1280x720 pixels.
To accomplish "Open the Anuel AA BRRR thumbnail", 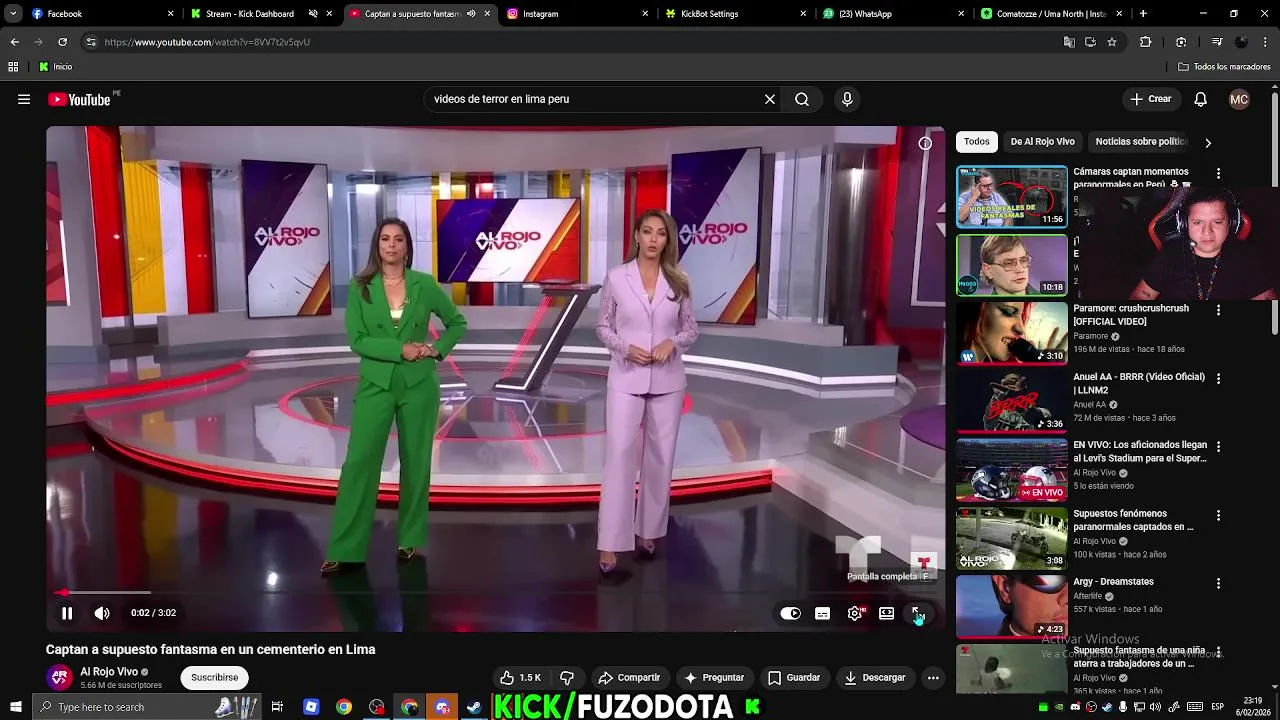I will [1012, 401].
